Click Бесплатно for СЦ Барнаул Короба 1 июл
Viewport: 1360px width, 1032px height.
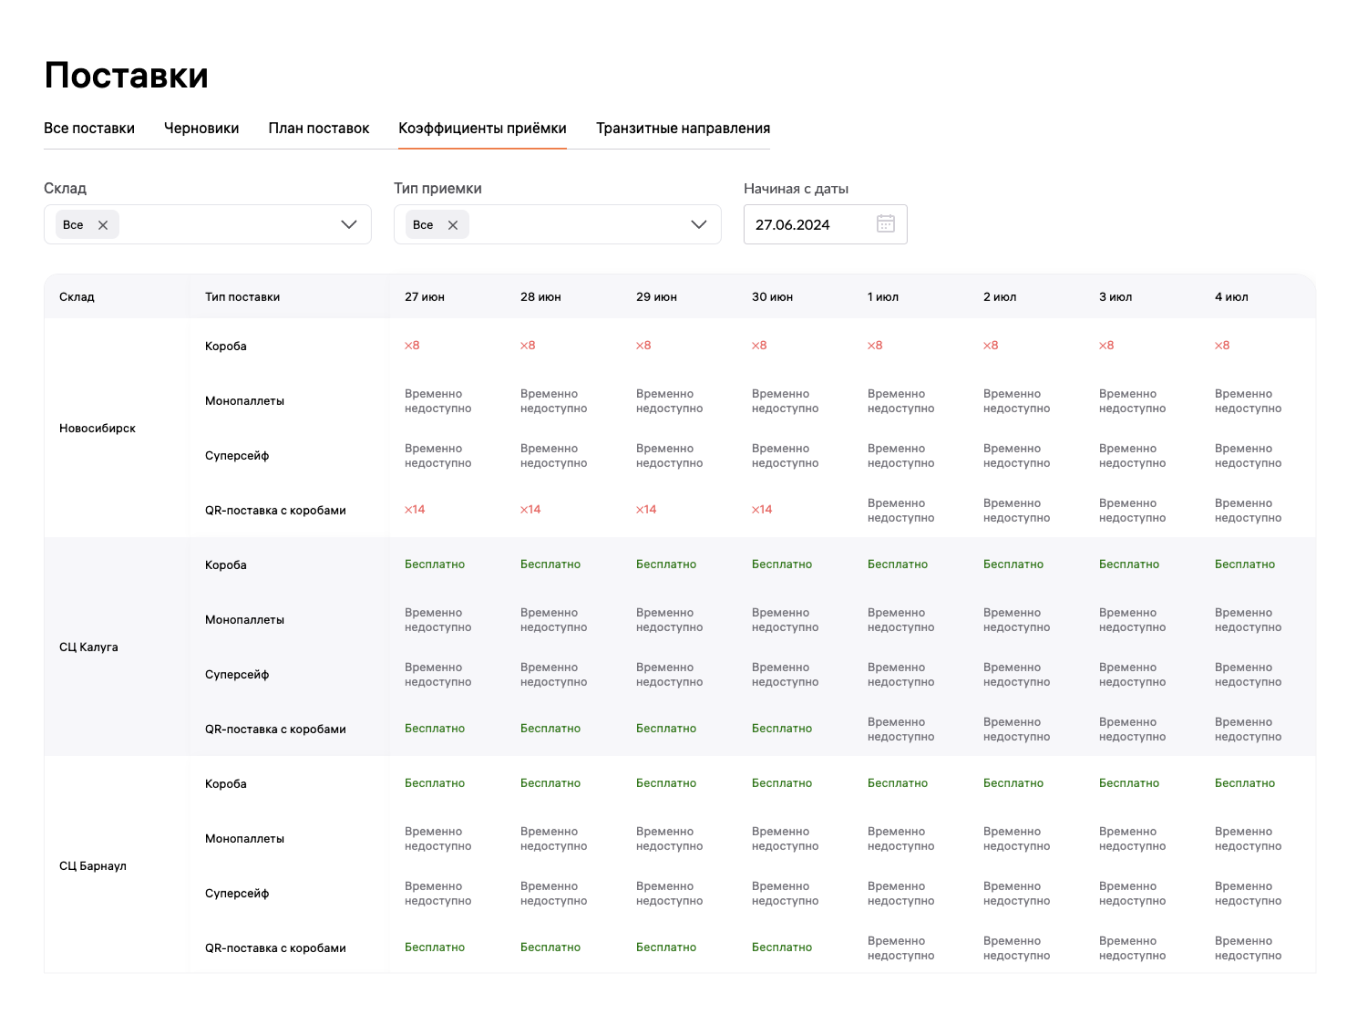897,783
